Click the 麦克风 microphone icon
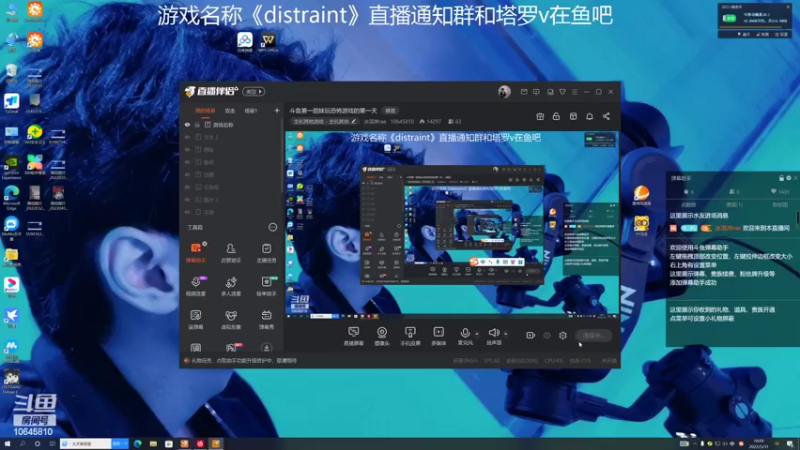The width and height of the screenshot is (800, 450). (465, 333)
